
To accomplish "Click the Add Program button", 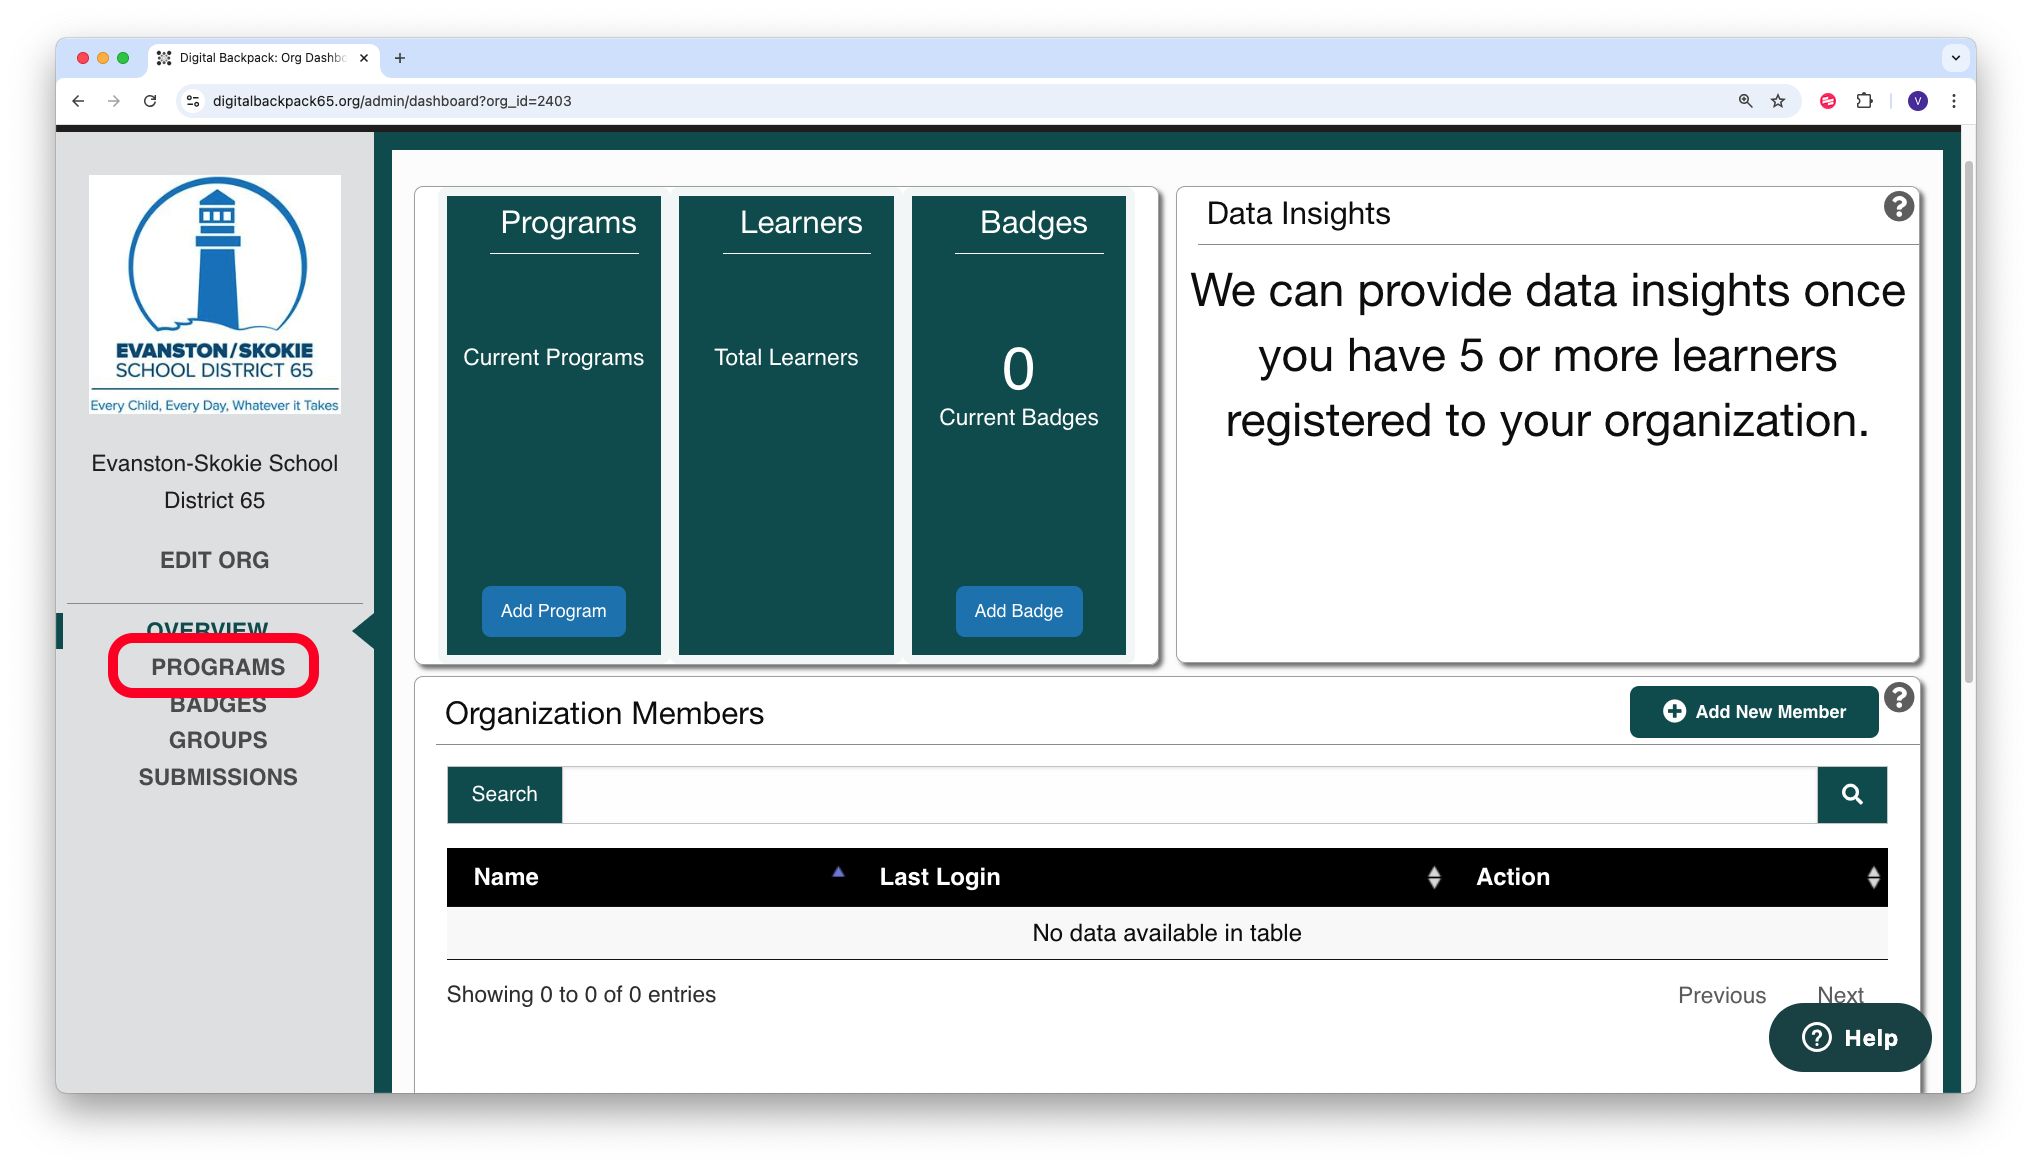I will (x=553, y=611).
